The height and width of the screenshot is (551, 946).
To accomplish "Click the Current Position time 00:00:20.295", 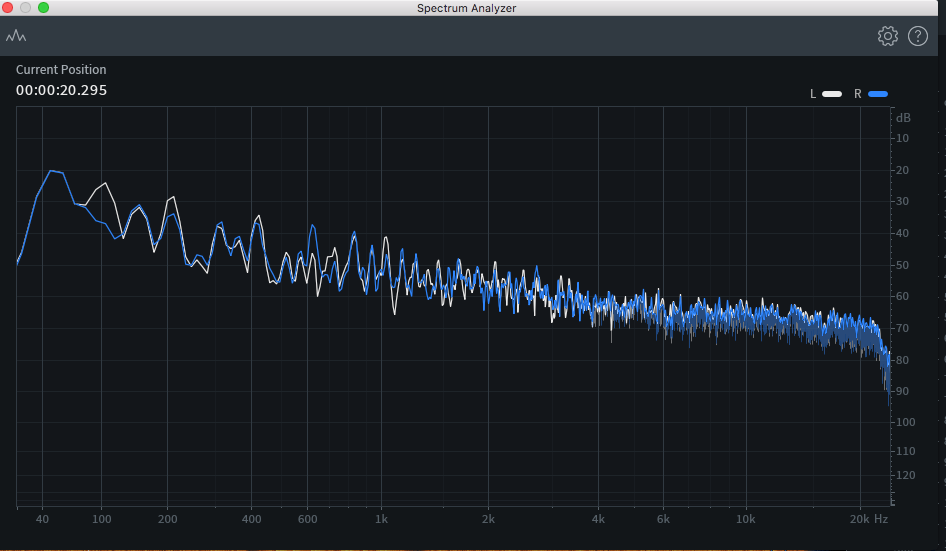I will (x=62, y=90).
